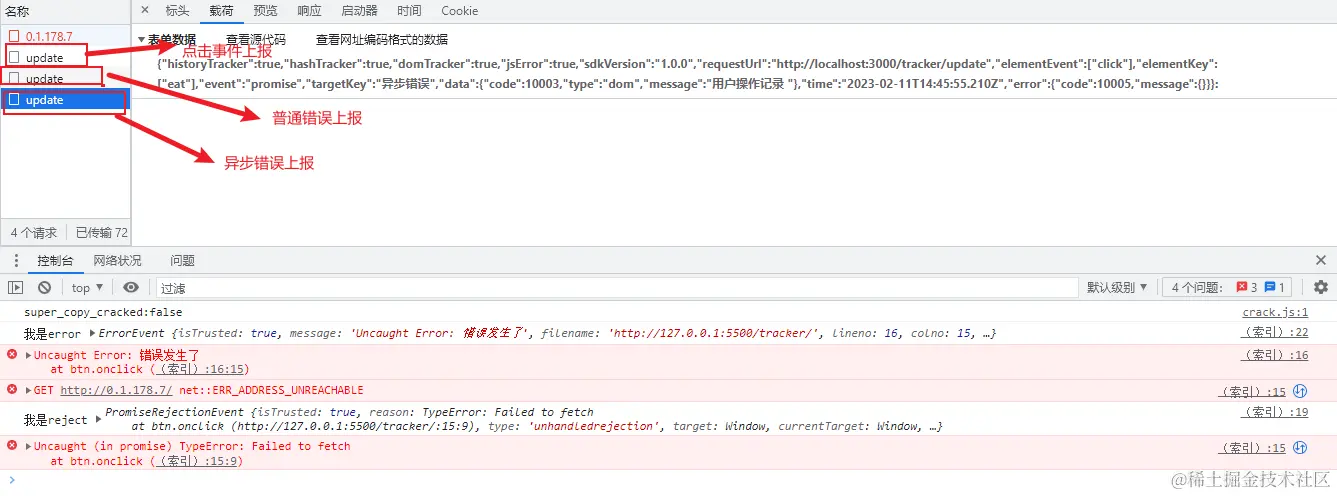
Task: Open the (索引):15 link in the GET error row
Action: pos(1253,391)
